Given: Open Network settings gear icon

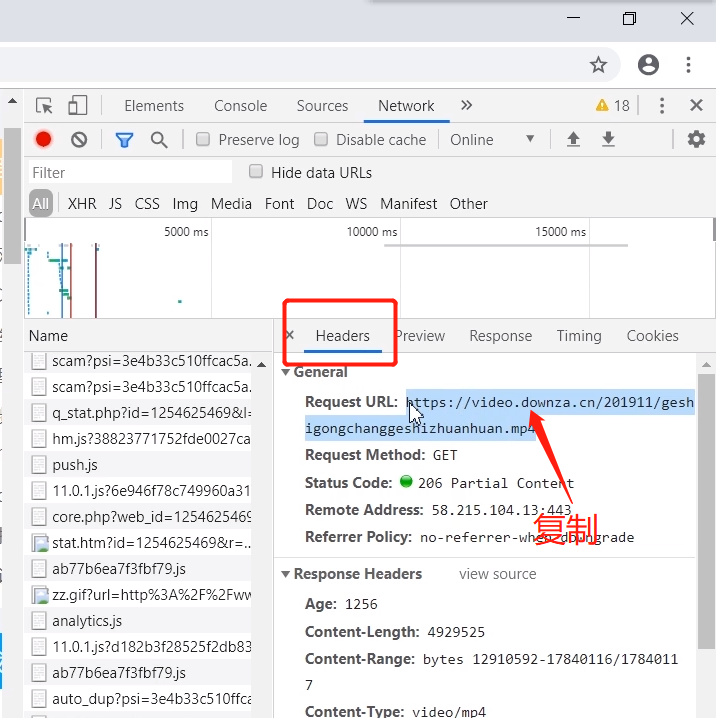Looking at the screenshot, I should click(696, 140).
